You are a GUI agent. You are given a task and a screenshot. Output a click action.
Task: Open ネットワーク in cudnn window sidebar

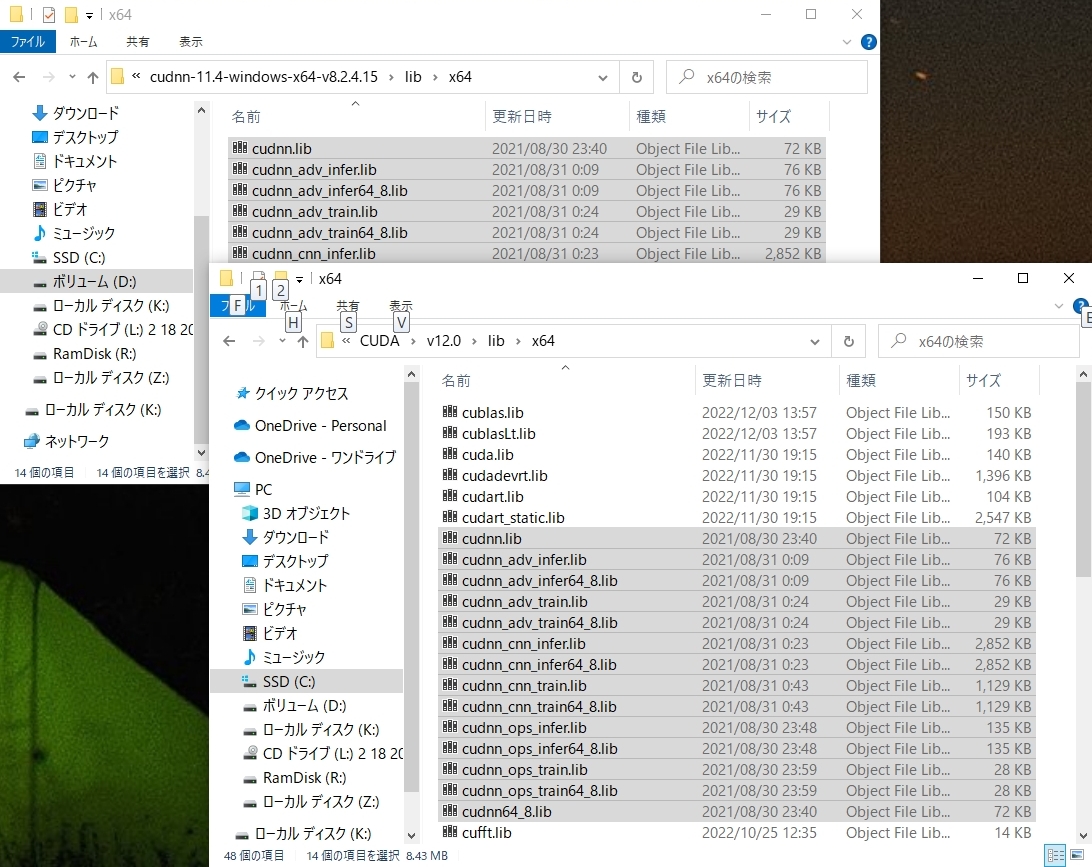(77, 442)
